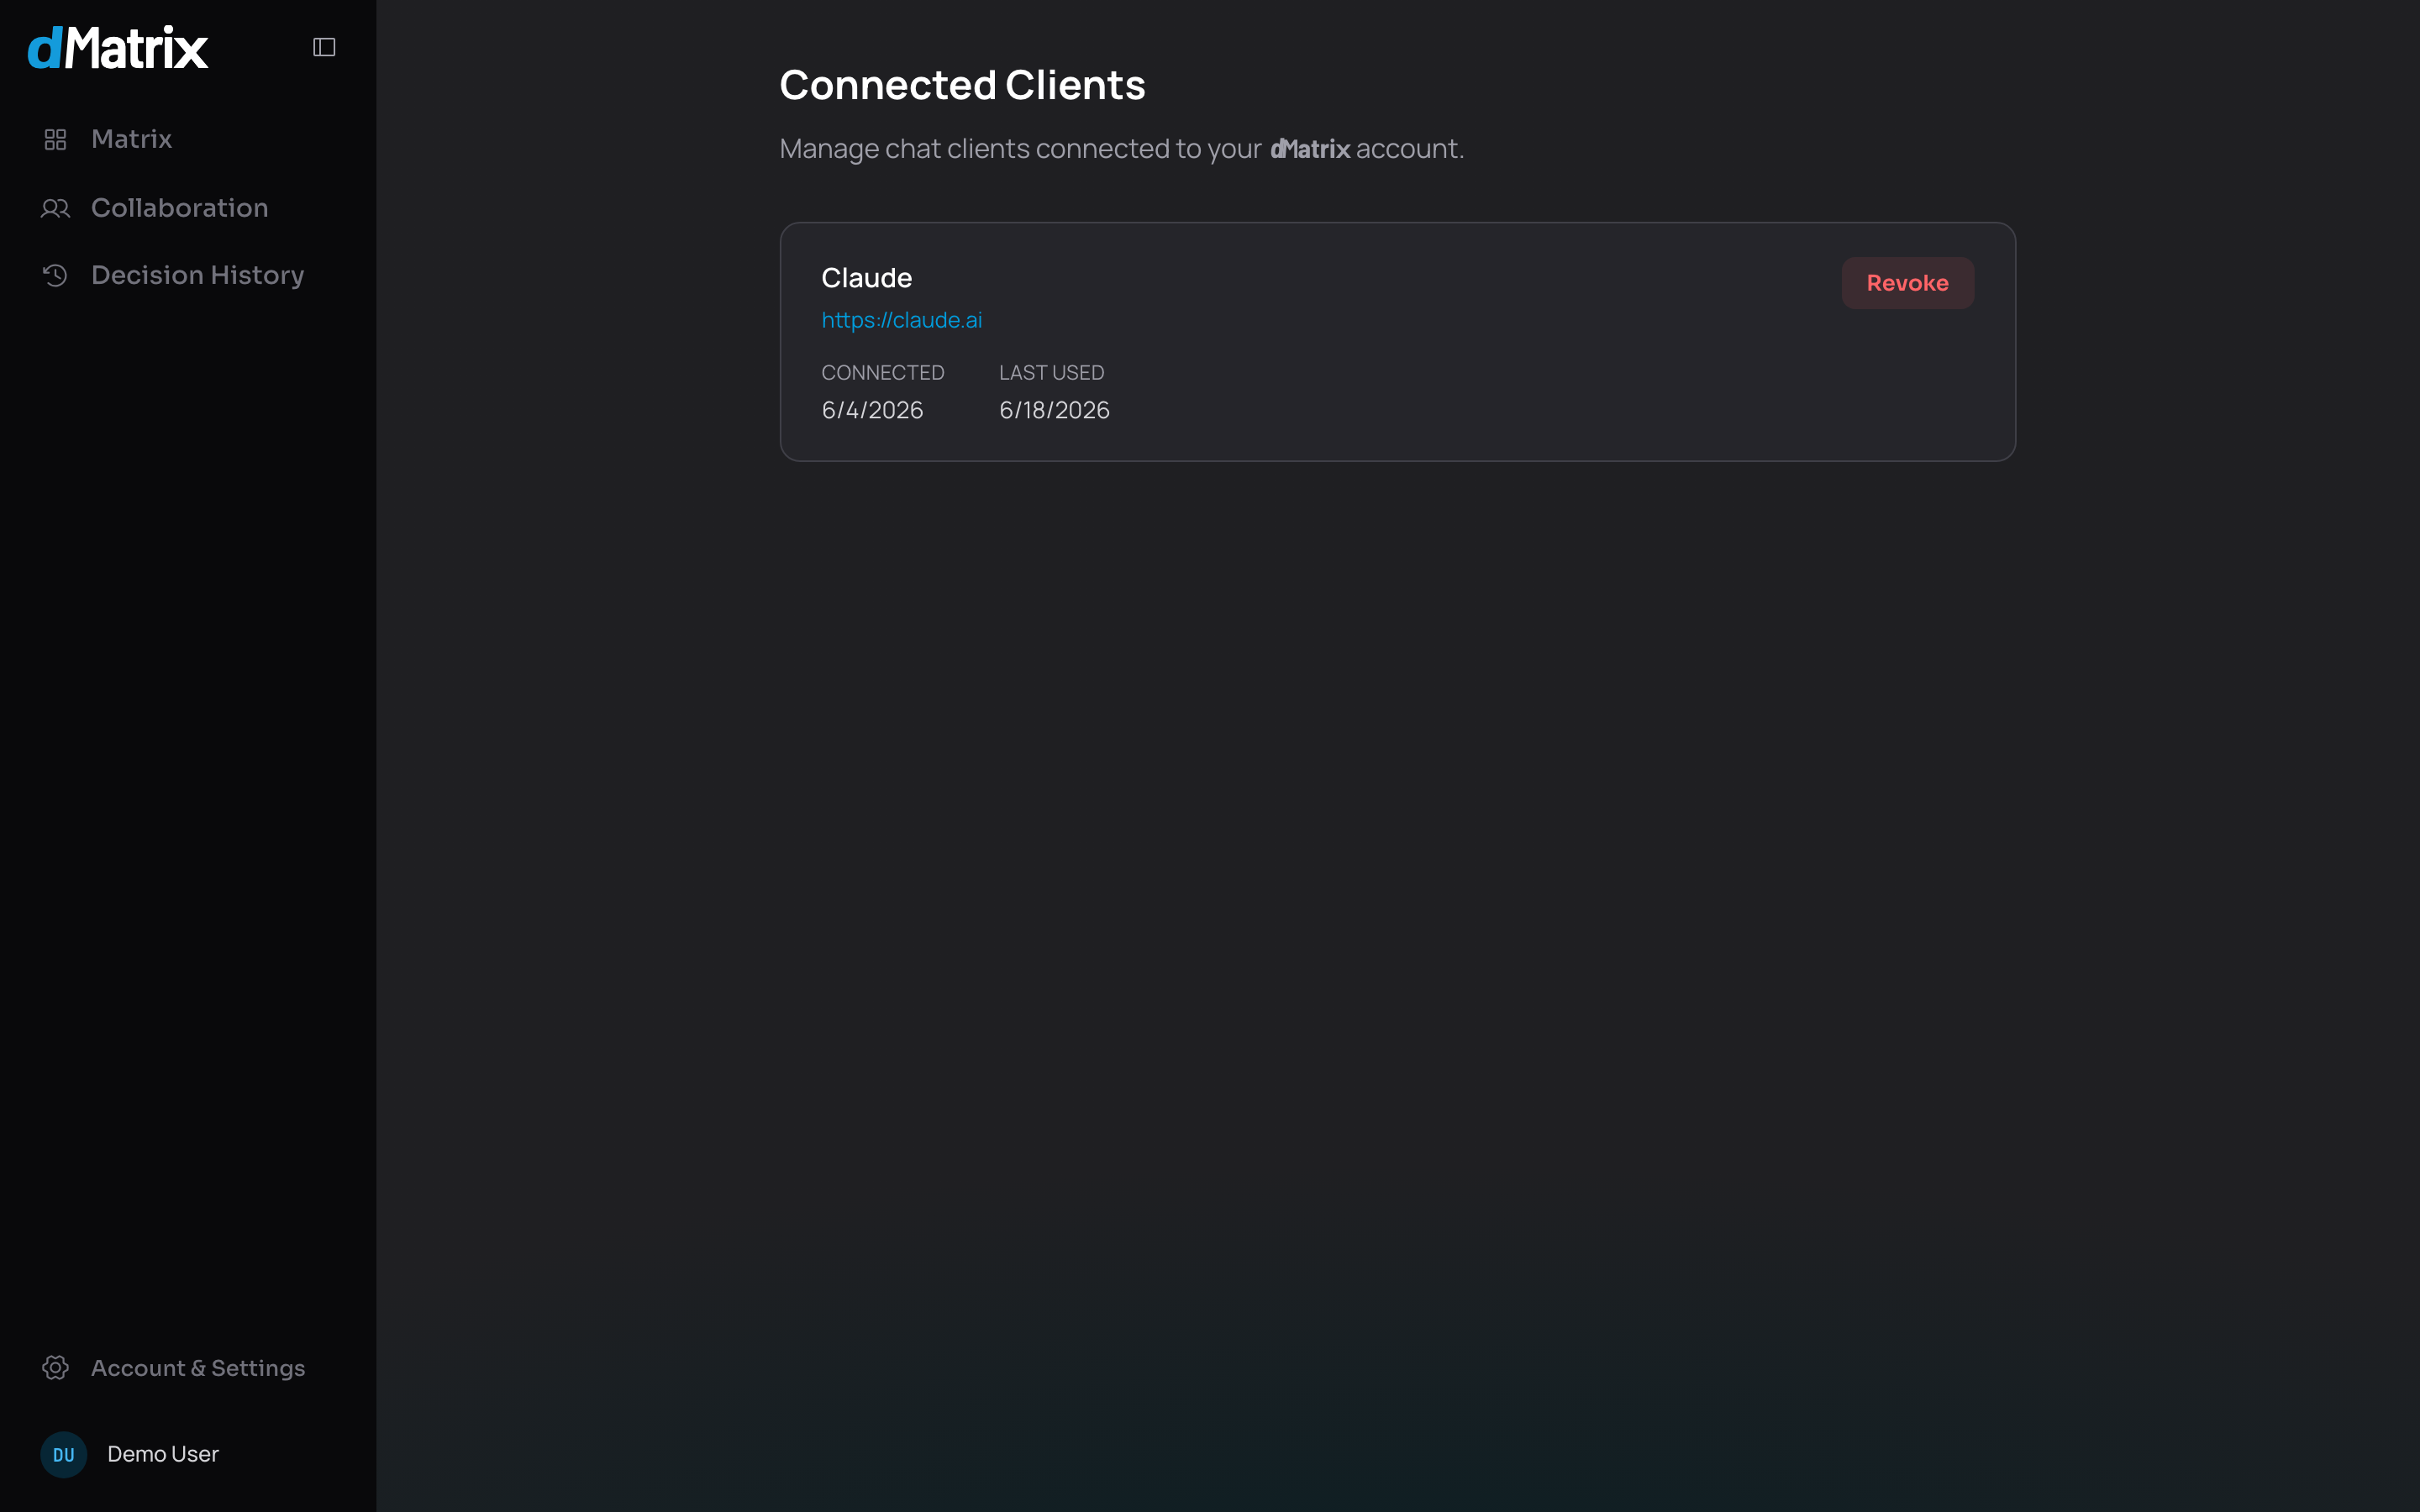Click the Matrix grid icon
2420x1512 pixels.
coord(55,139)
